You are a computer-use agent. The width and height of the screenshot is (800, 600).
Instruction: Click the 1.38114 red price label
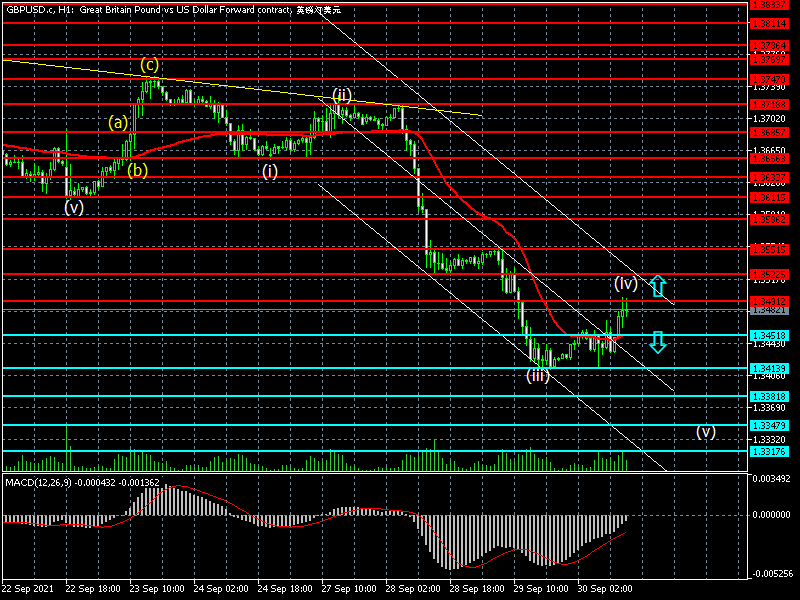click(770, 23)
